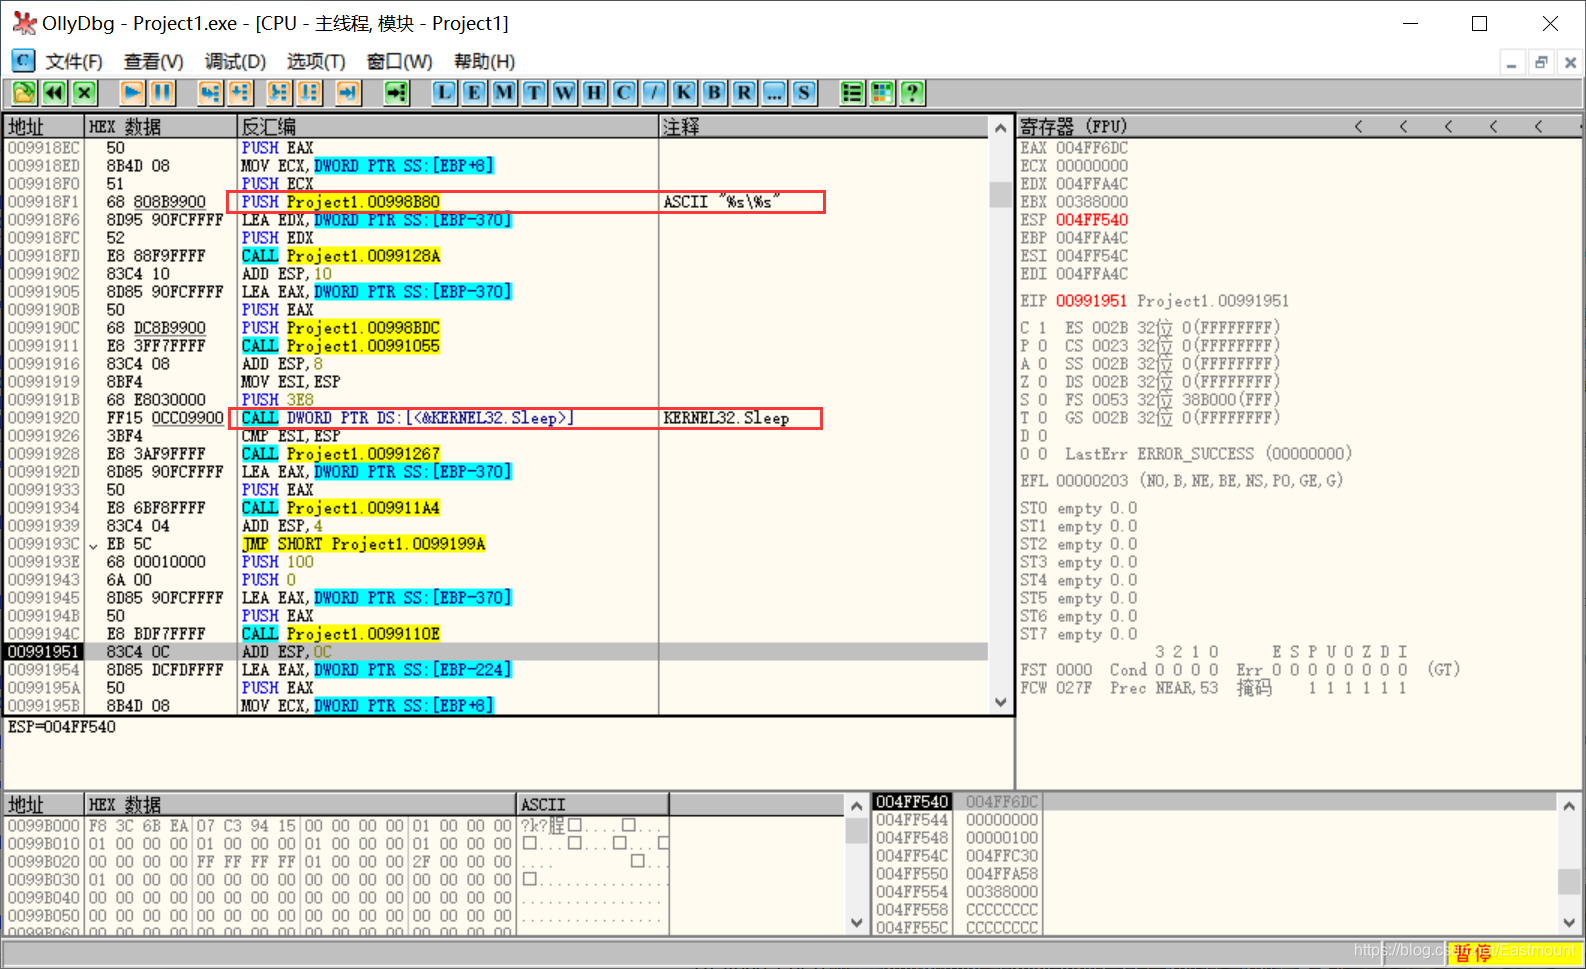Run the program with the play icon

click(132, 93)
